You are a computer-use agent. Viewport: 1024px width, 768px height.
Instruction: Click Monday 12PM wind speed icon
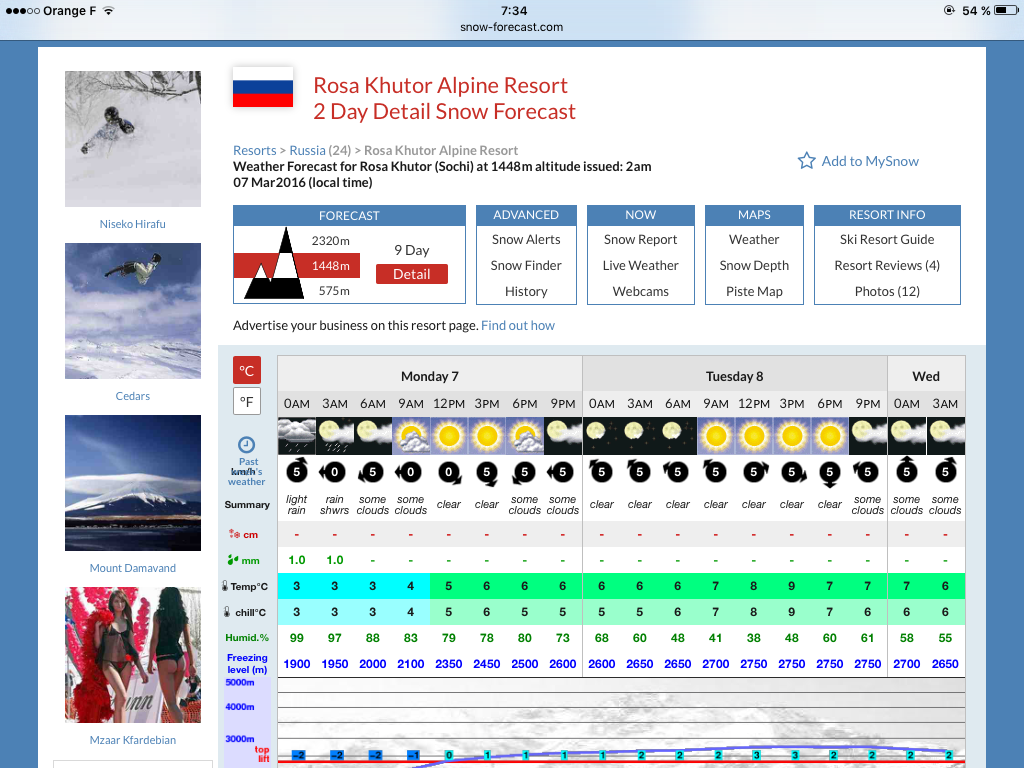click(449, 472)
